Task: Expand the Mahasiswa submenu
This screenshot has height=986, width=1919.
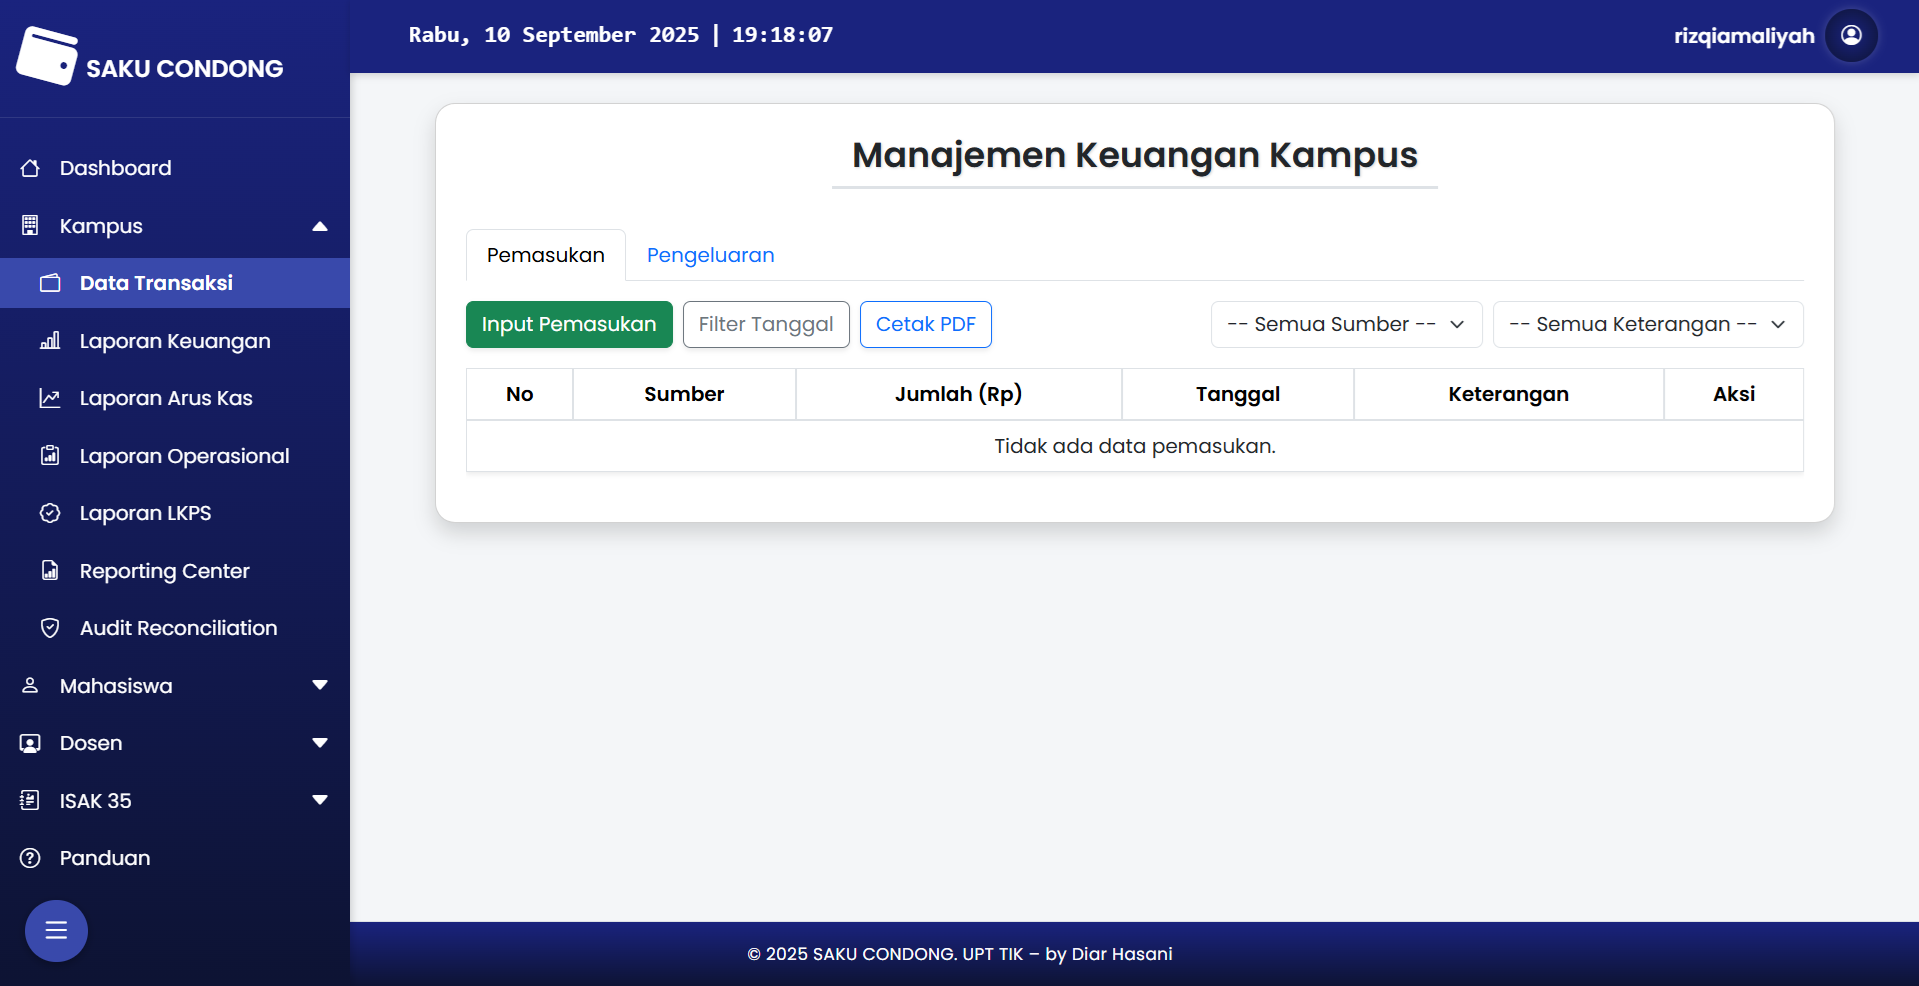Action: [x=320, y=686]
